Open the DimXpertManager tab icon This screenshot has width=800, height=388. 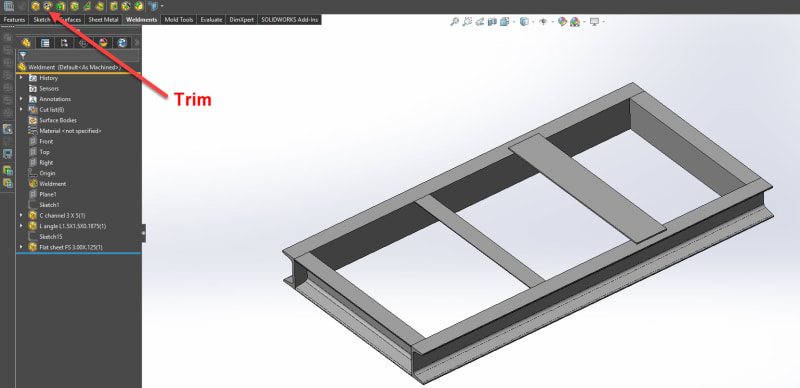coord(83,43)
